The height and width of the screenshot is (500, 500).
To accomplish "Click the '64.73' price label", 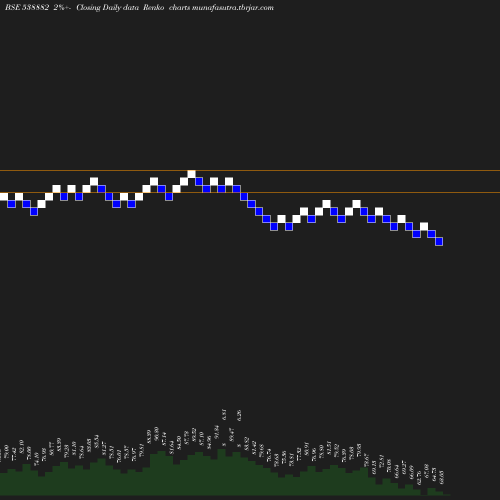I will 434,474.
